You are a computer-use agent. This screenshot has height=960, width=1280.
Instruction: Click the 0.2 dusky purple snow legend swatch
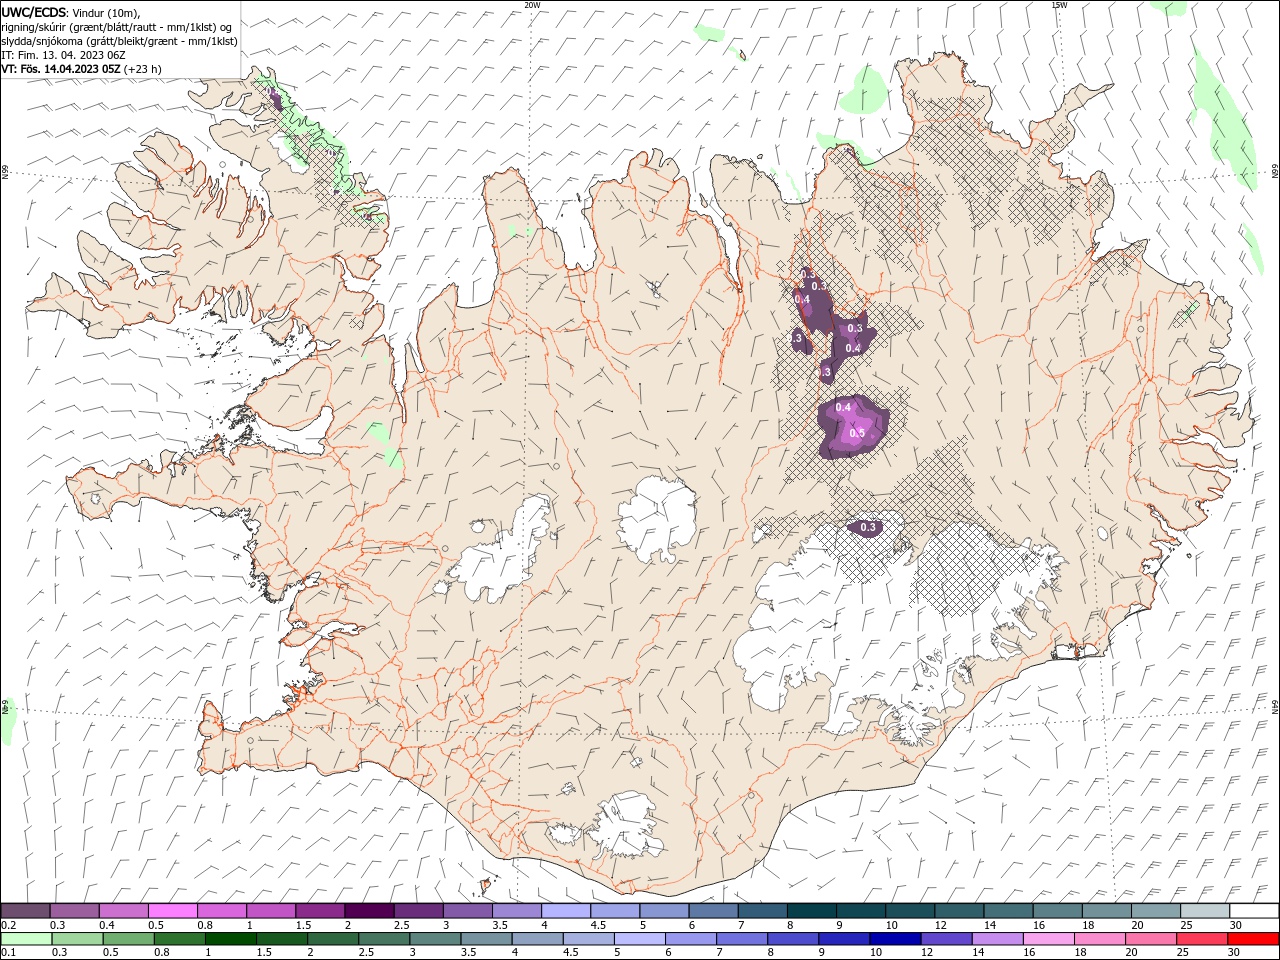(x=25, y=911)
